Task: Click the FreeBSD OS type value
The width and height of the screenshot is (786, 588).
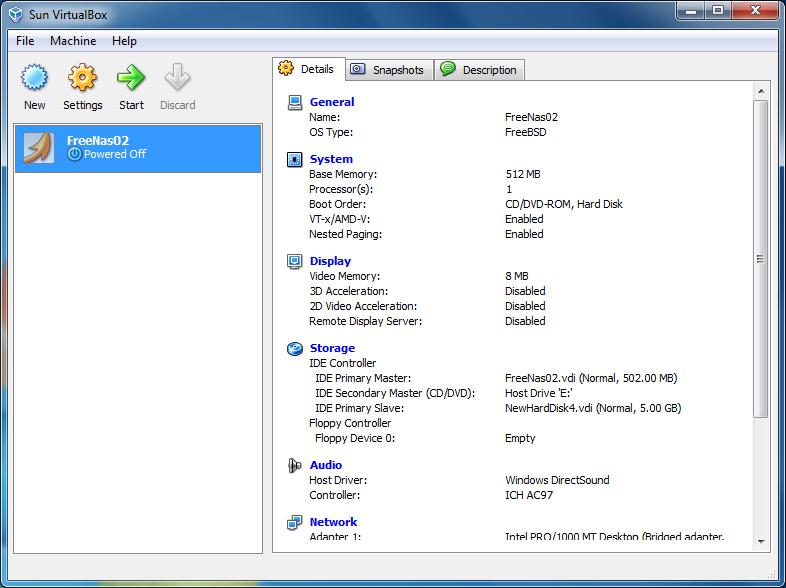Action: 525,132
